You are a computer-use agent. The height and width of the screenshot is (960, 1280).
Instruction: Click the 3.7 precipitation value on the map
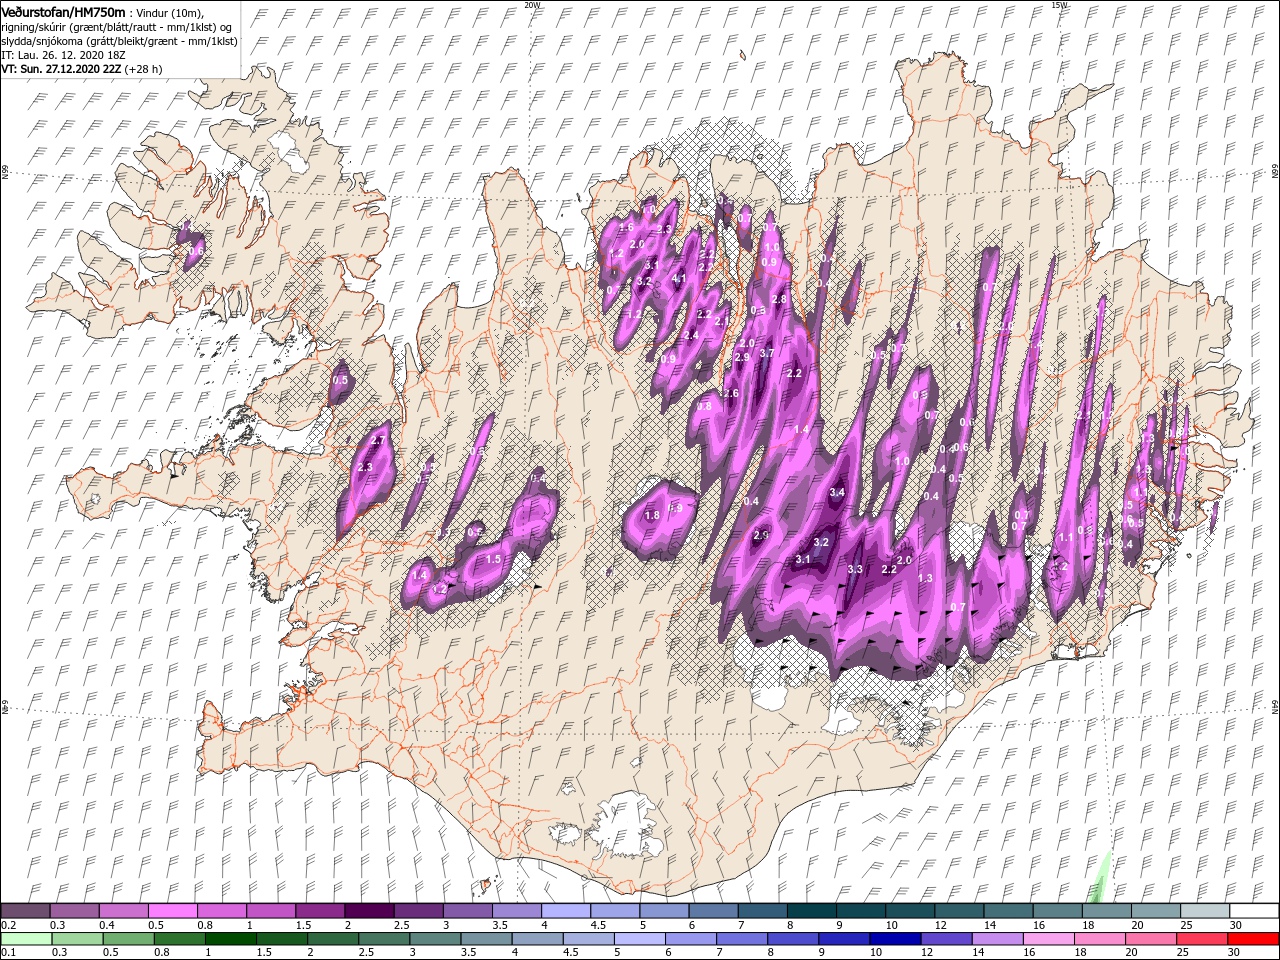pyautogui.click(x=767, y=353)
